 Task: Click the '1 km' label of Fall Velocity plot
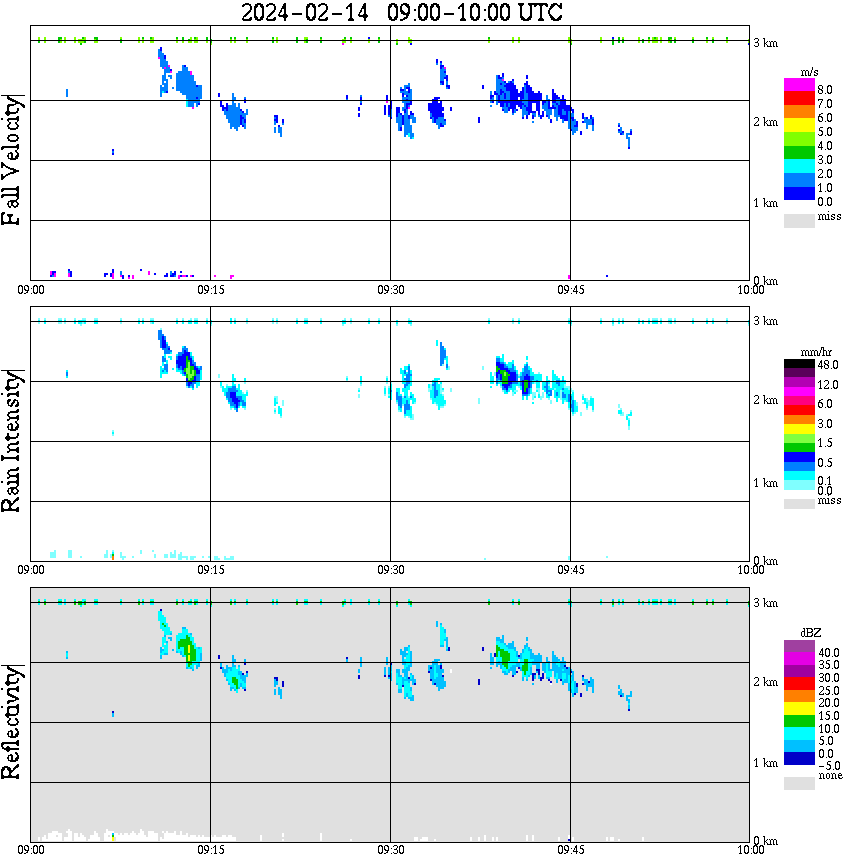pyautogui.click(x=766, y=203)
